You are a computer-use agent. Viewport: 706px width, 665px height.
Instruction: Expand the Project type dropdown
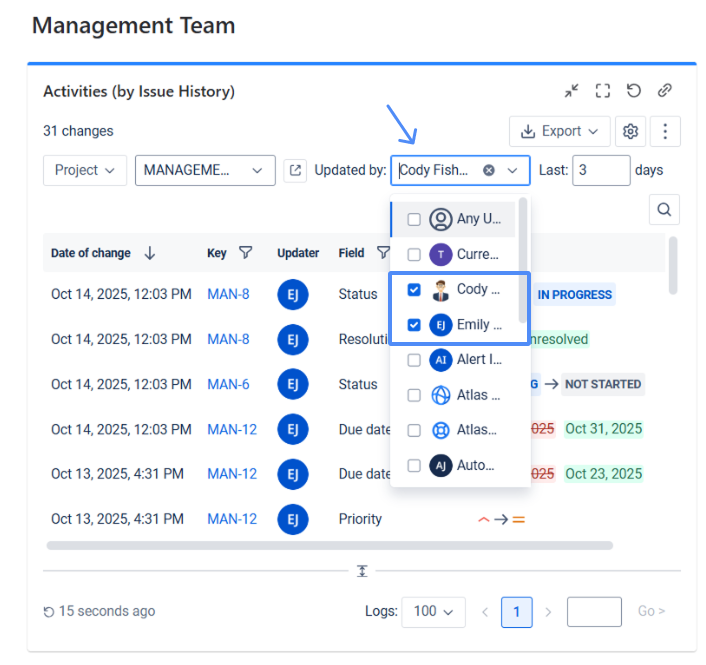[x=85, y=171]
